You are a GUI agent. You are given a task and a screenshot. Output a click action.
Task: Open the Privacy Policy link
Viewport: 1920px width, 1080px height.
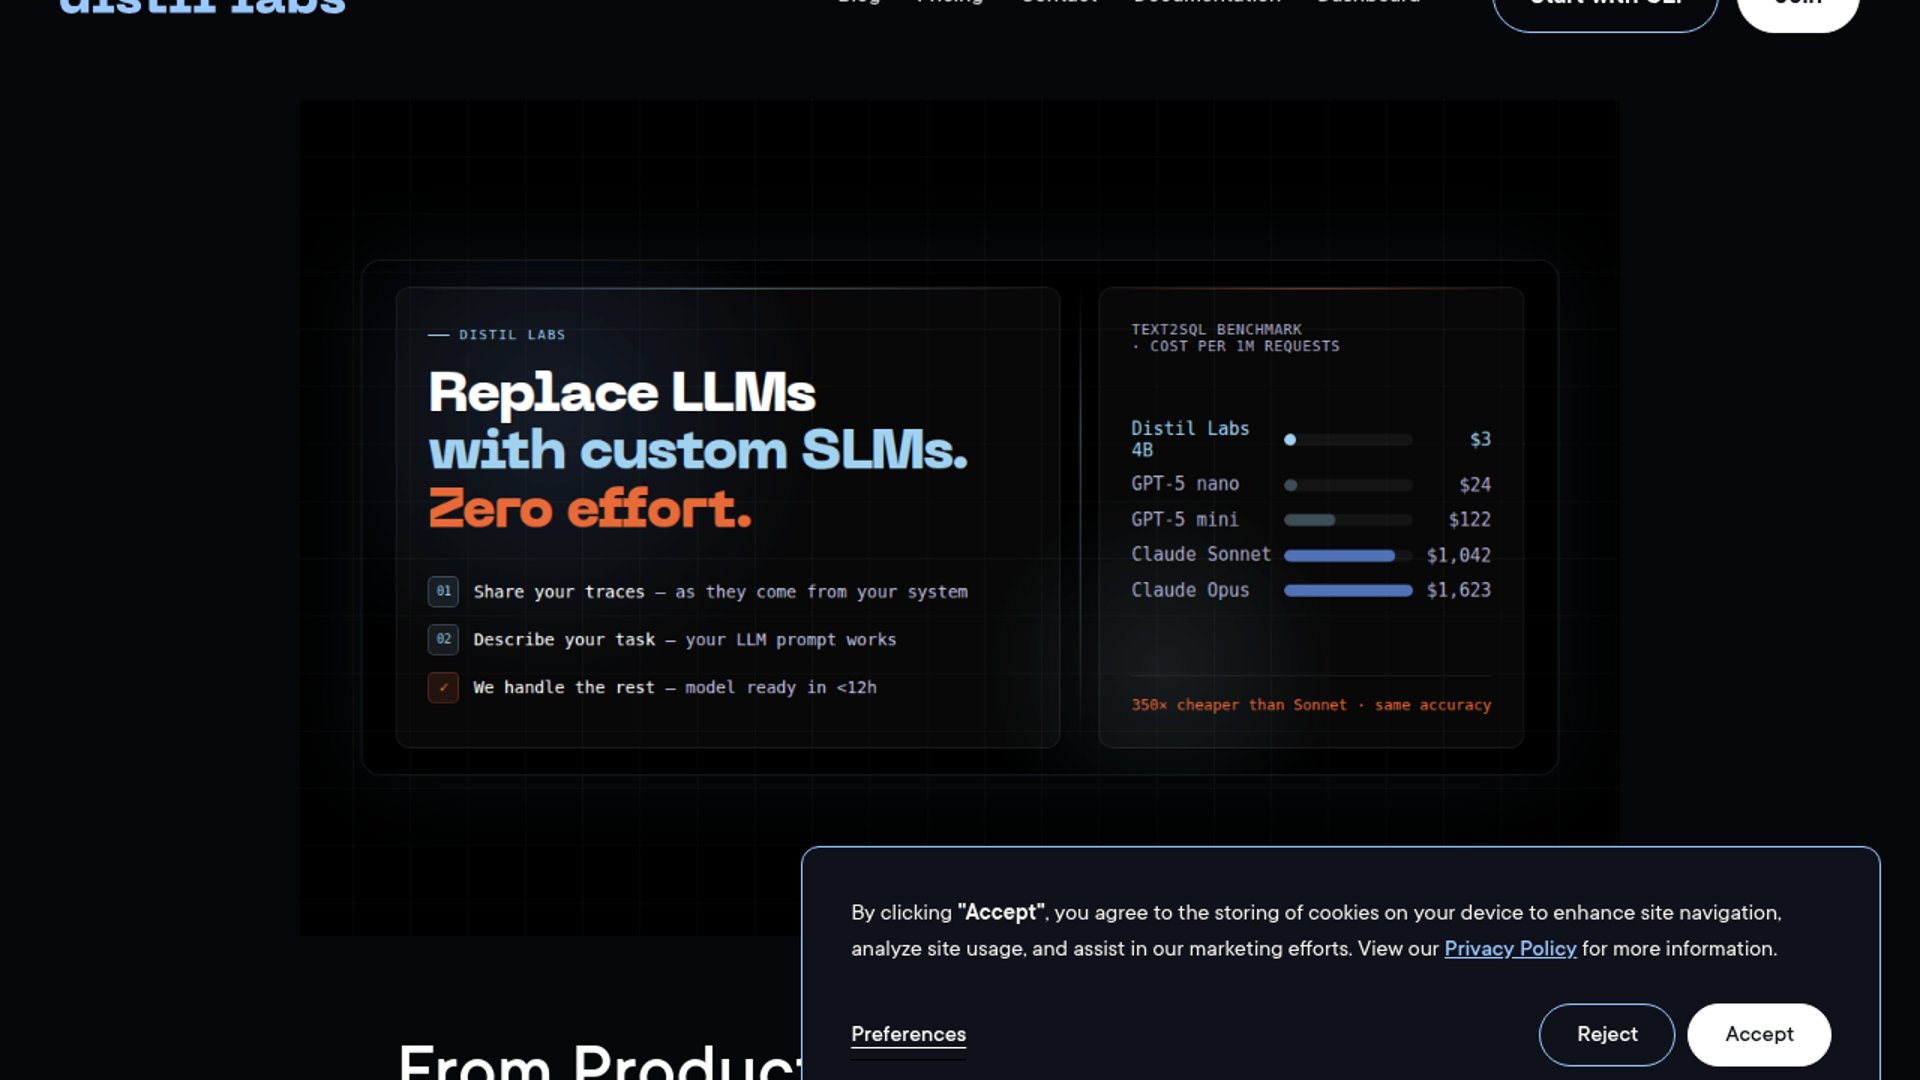(x=1509, y=949)
